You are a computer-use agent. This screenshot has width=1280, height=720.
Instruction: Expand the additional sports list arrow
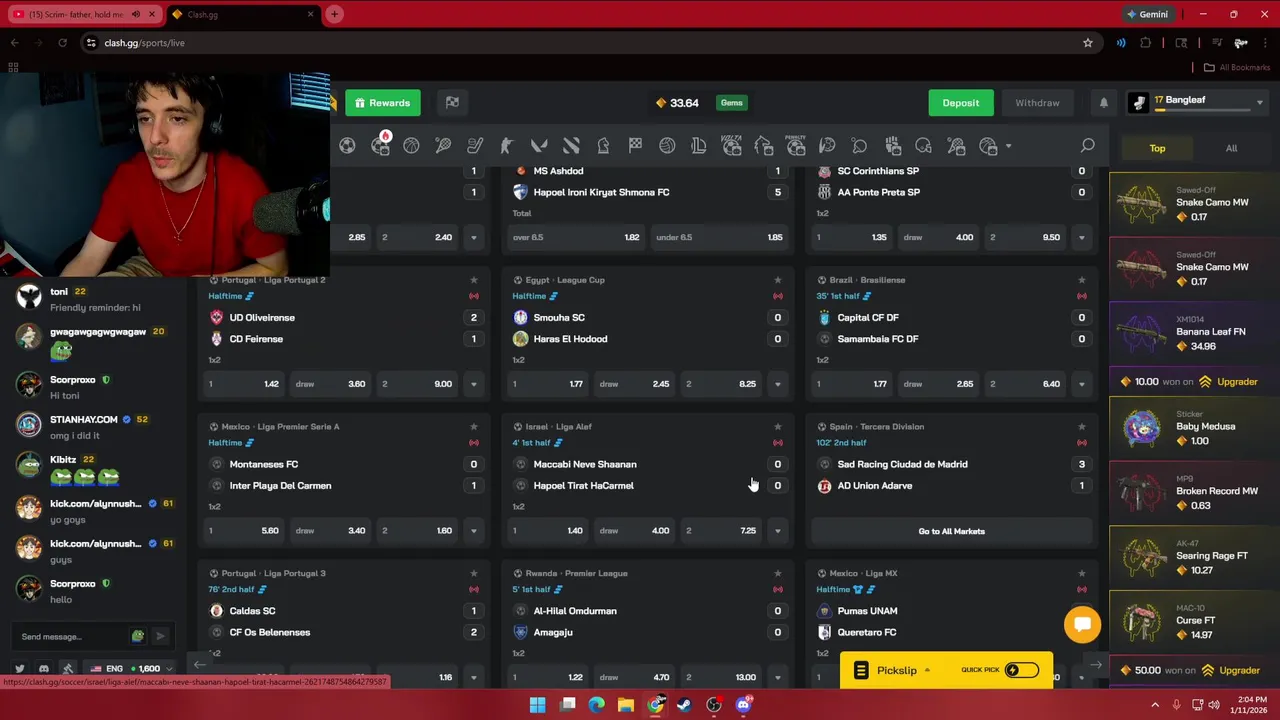pos(1008,147)
